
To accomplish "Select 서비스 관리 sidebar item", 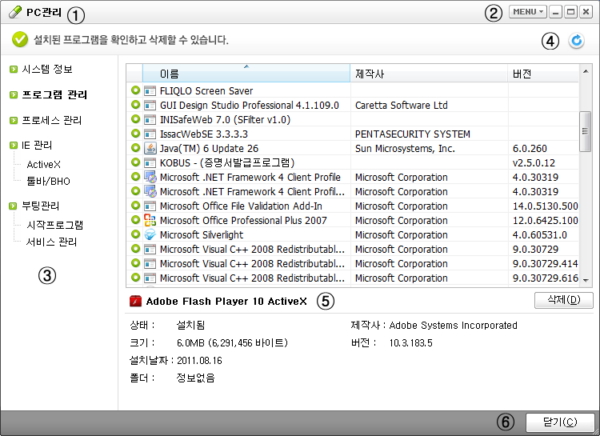I will 51,242.
